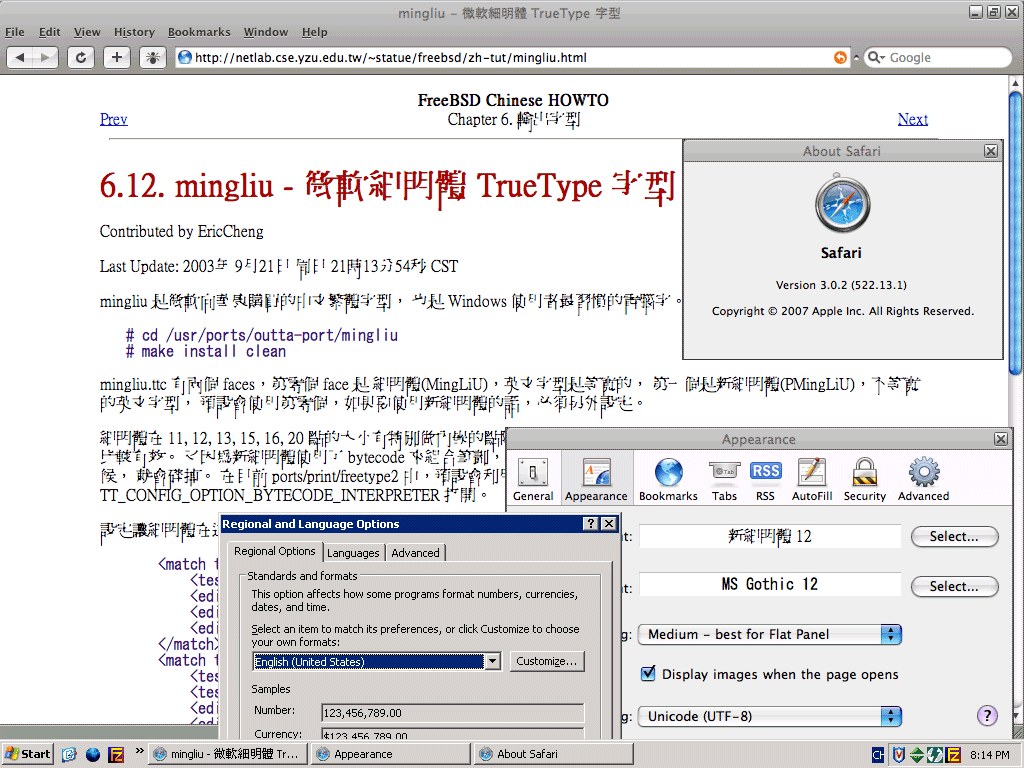Reload the current page
The height and width of the screenshot is (768, 1024).
click(81, 57)
